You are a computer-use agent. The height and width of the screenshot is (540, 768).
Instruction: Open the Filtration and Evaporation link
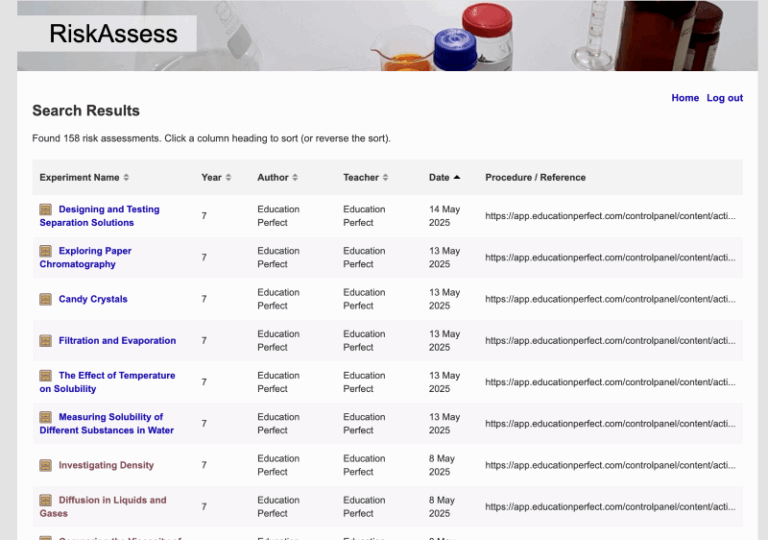(x=117, y=341)
